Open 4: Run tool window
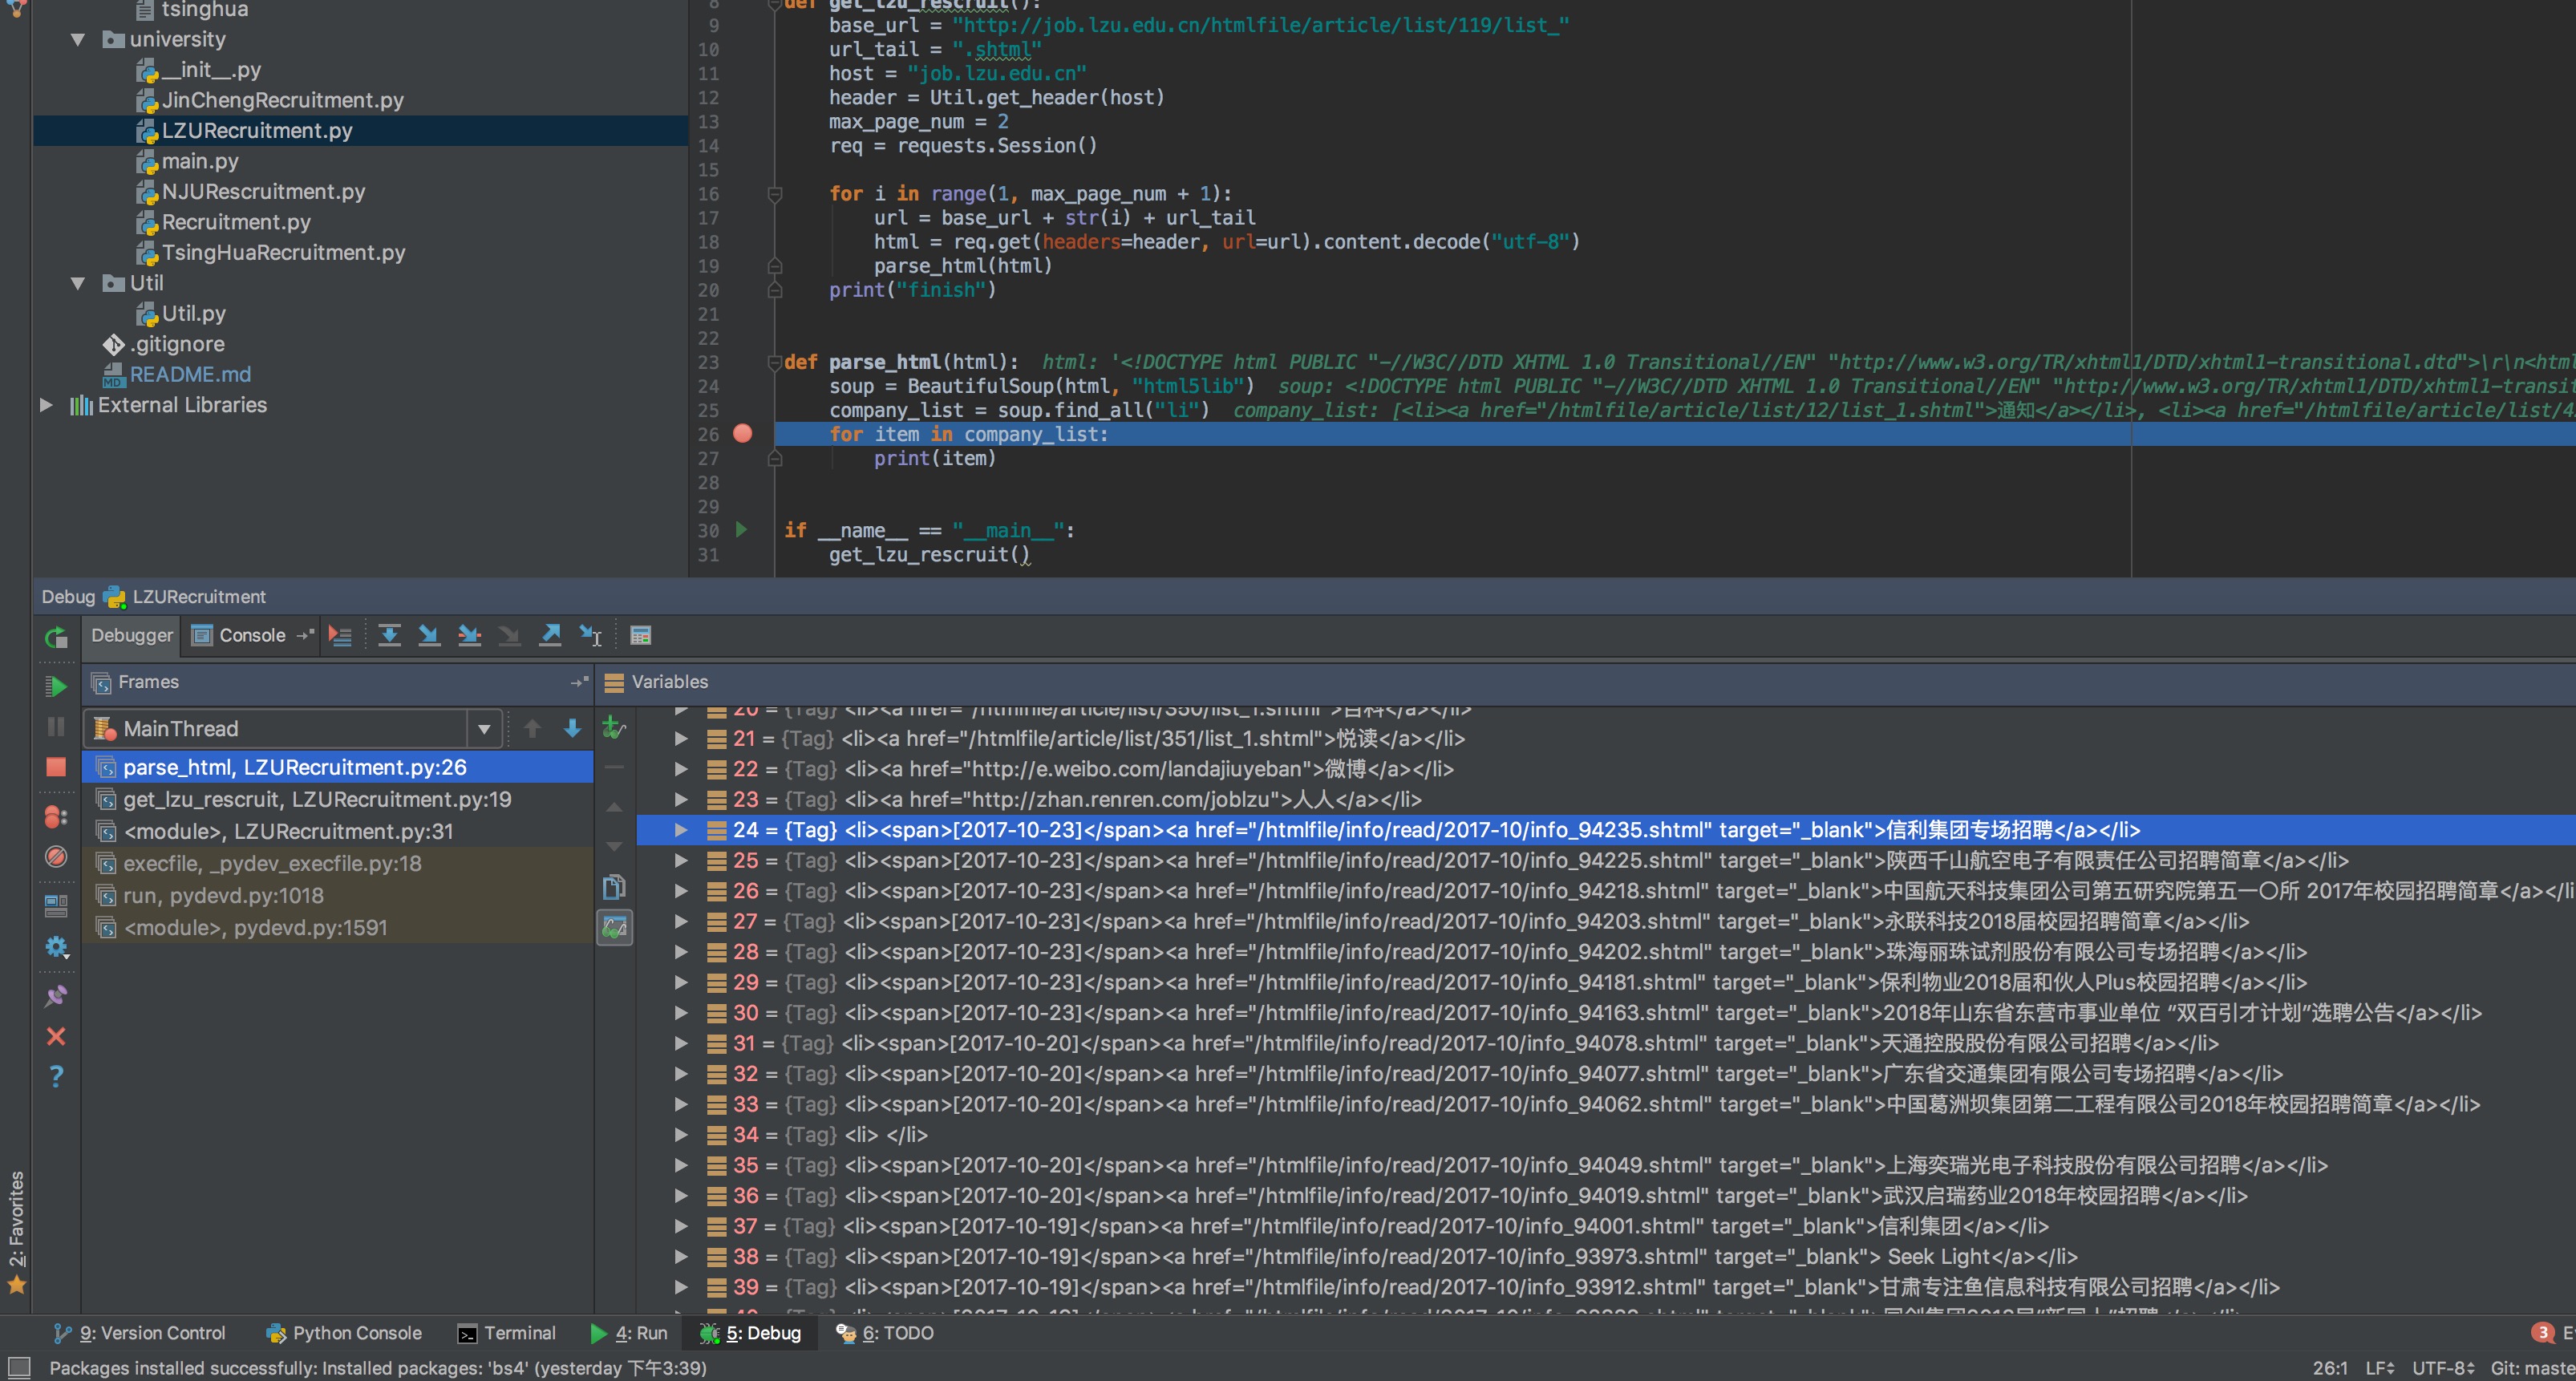2576x1381 pixels. click(x=629, y=1333)
